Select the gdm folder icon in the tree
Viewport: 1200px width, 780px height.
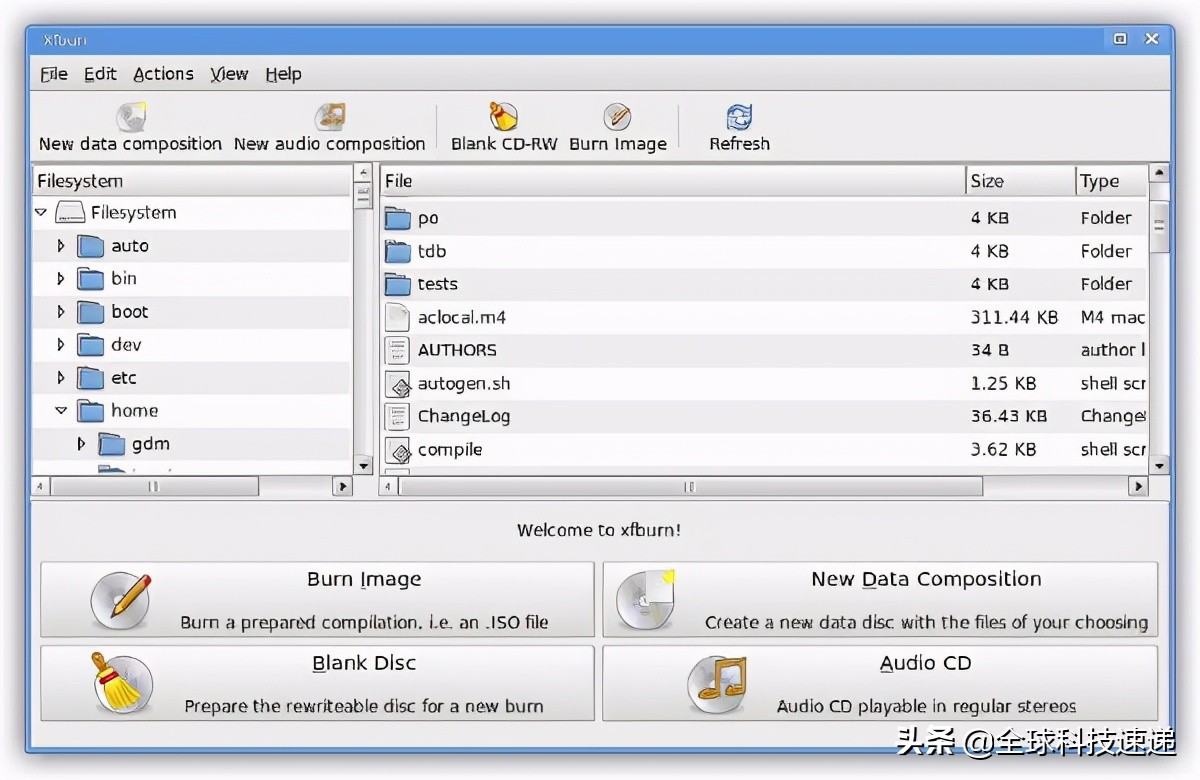point(112,444)
